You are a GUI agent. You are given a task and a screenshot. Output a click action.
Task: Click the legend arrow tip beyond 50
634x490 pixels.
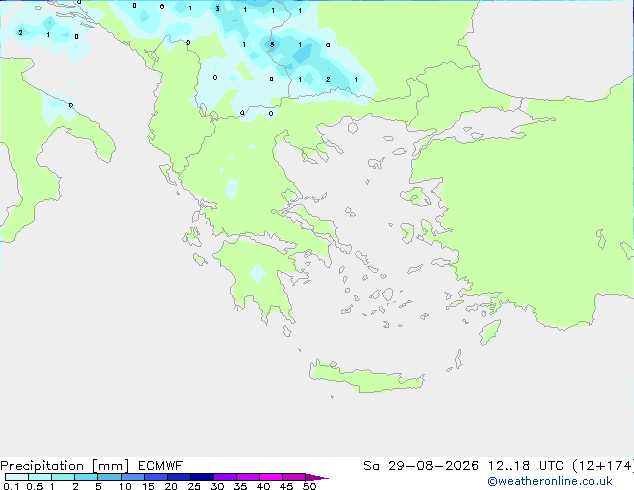tap(317, 477)
